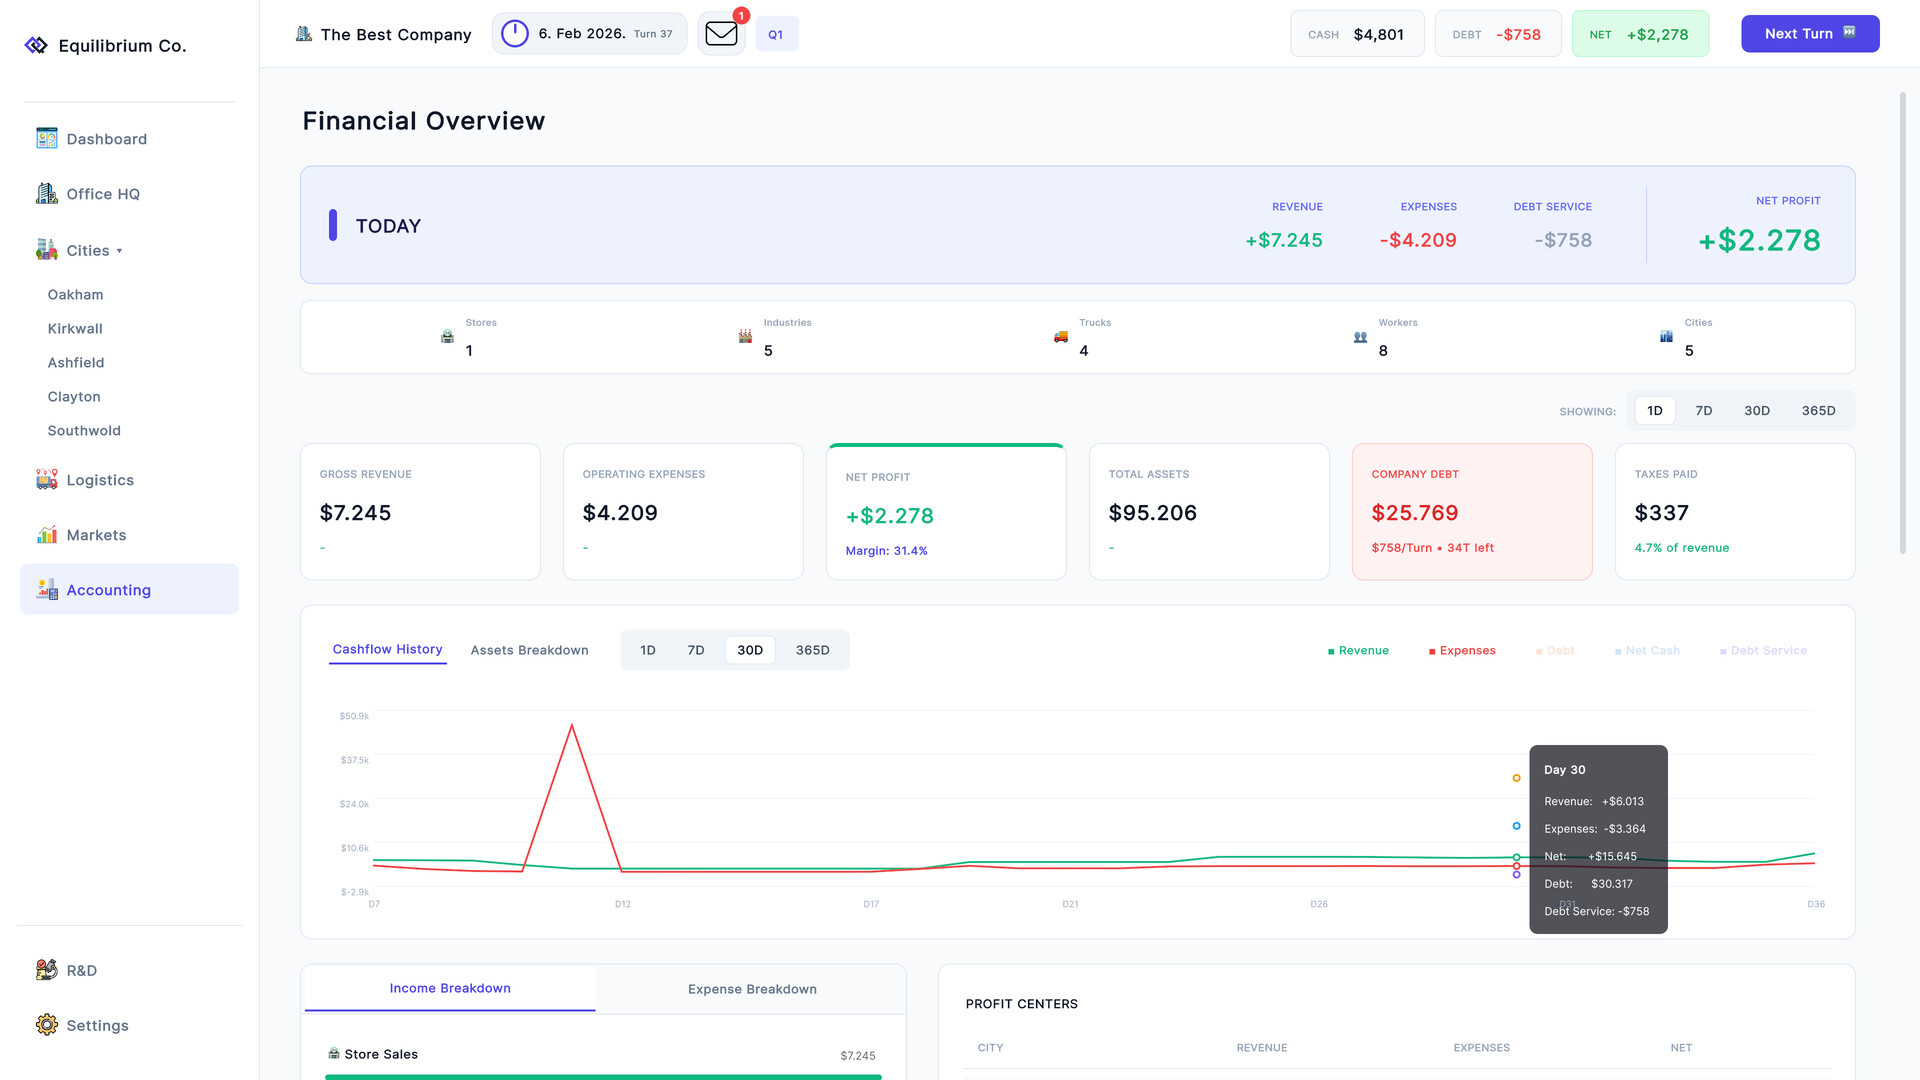Screen dimensions: 1920x1080
Task: Set chart range to 7D
Action: 696,650
